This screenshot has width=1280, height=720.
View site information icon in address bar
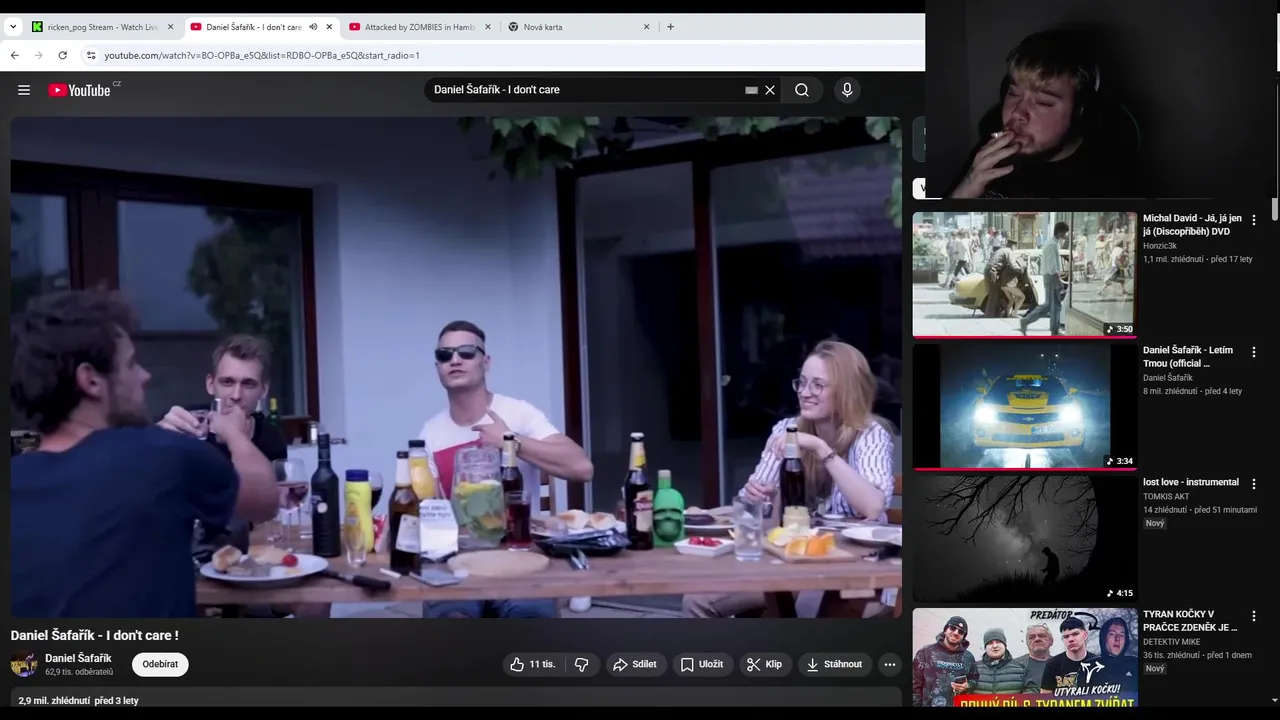pyautogui.click(x=91, y=55)
